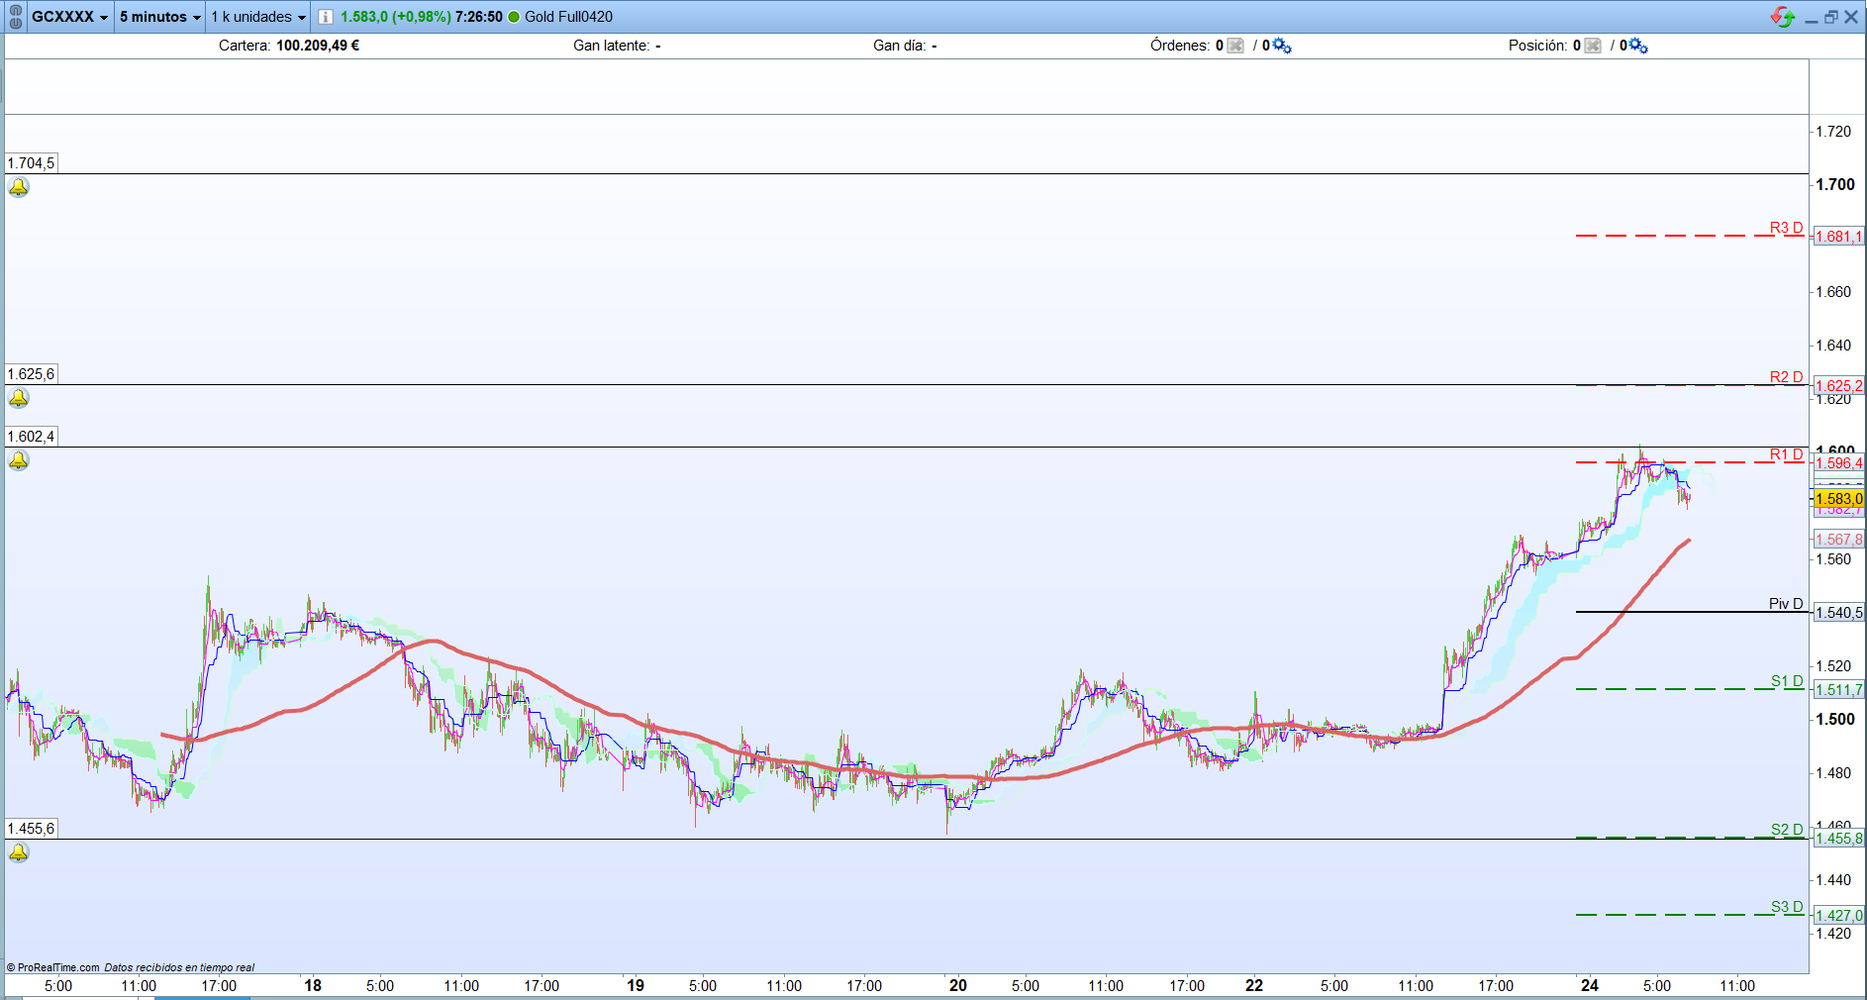Open the 5 minutos timeframe dropdown
The width and height of the screenshot is (1867, 1000).
160,17
